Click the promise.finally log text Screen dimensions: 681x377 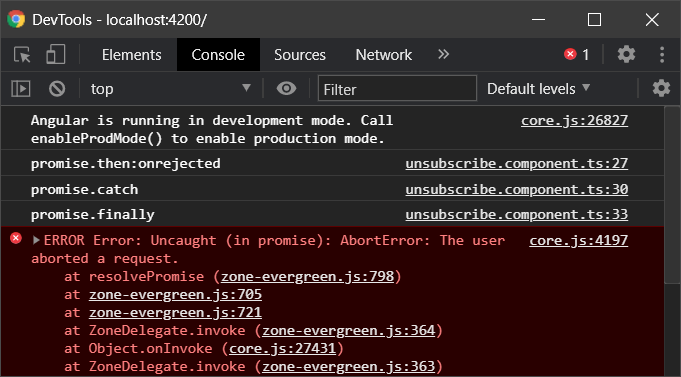(93, 215)
